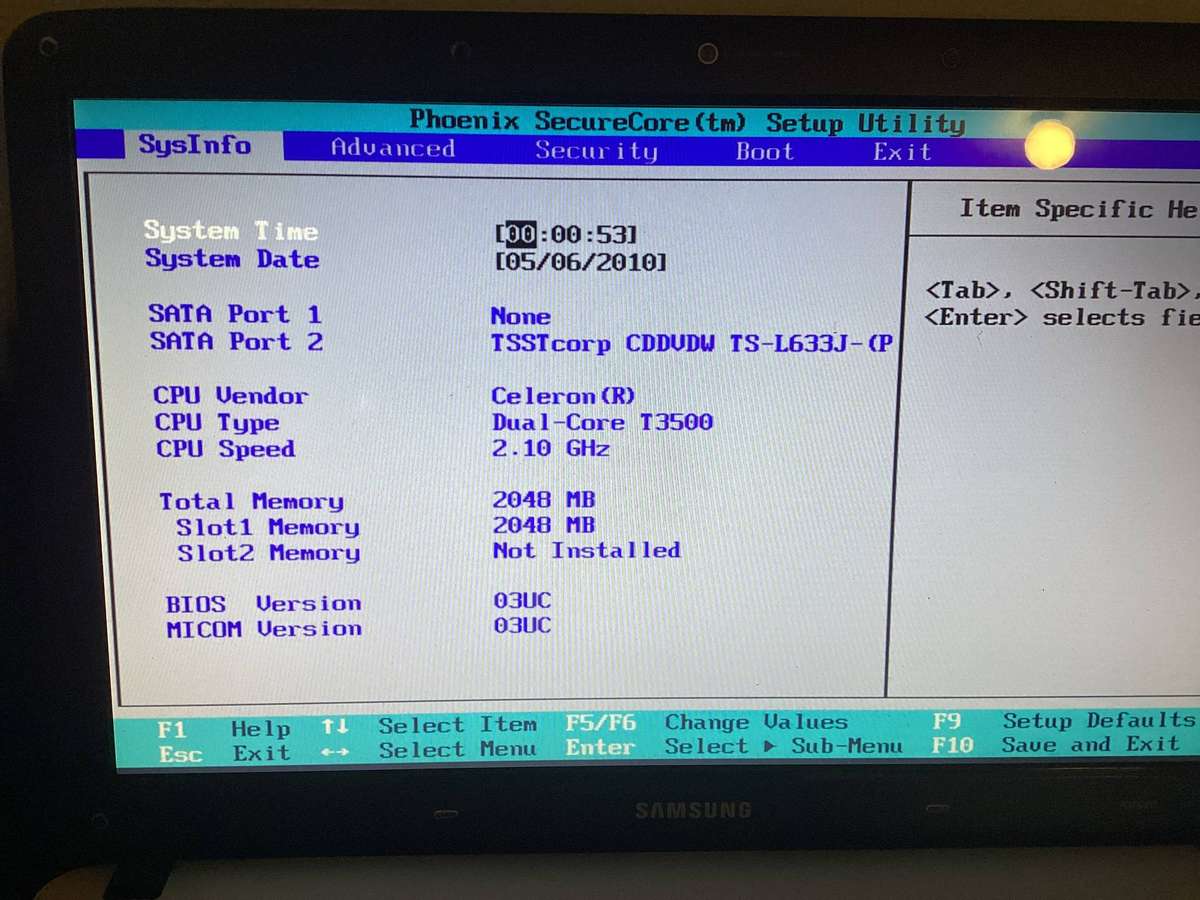Click the BIOS Version label

point(264,604)
